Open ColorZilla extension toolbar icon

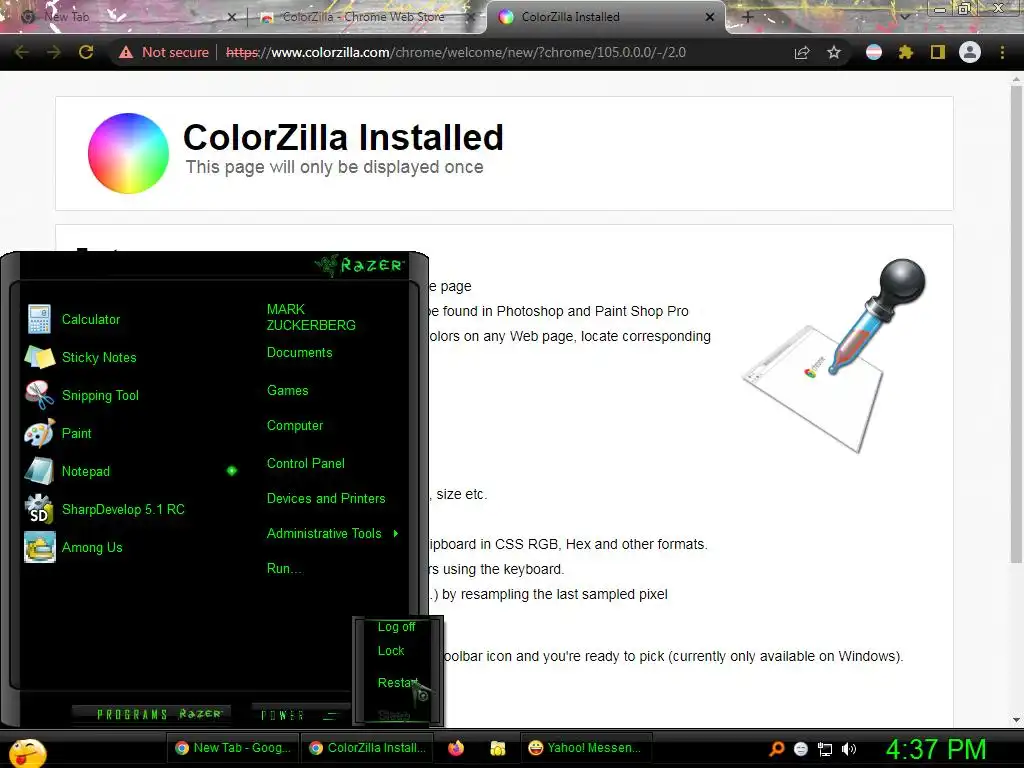point(874,52)
